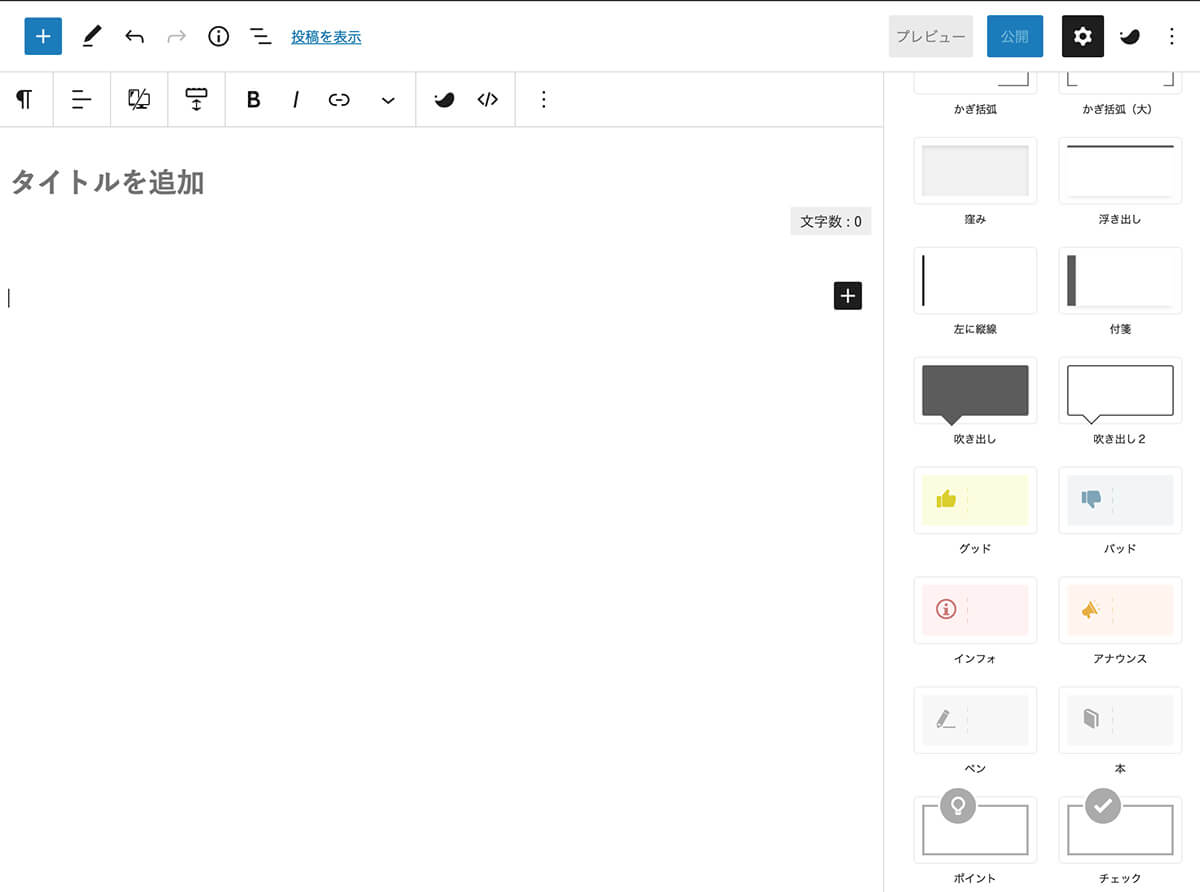1200x892 pixels.
Task: Expand the more rich text controls chevron
Action: click(388, 100)
